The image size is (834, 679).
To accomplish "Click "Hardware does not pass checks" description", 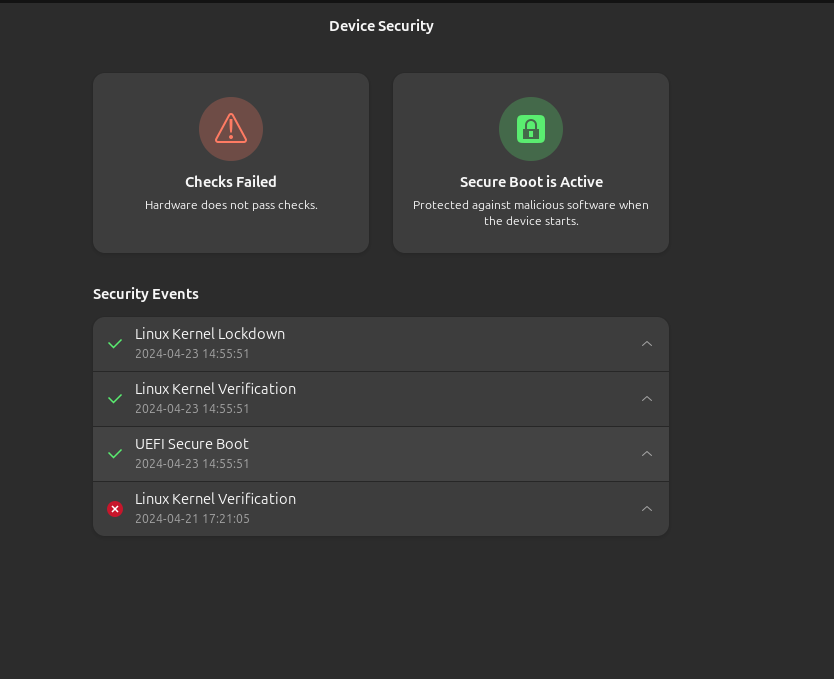I will tap(231, 205).
